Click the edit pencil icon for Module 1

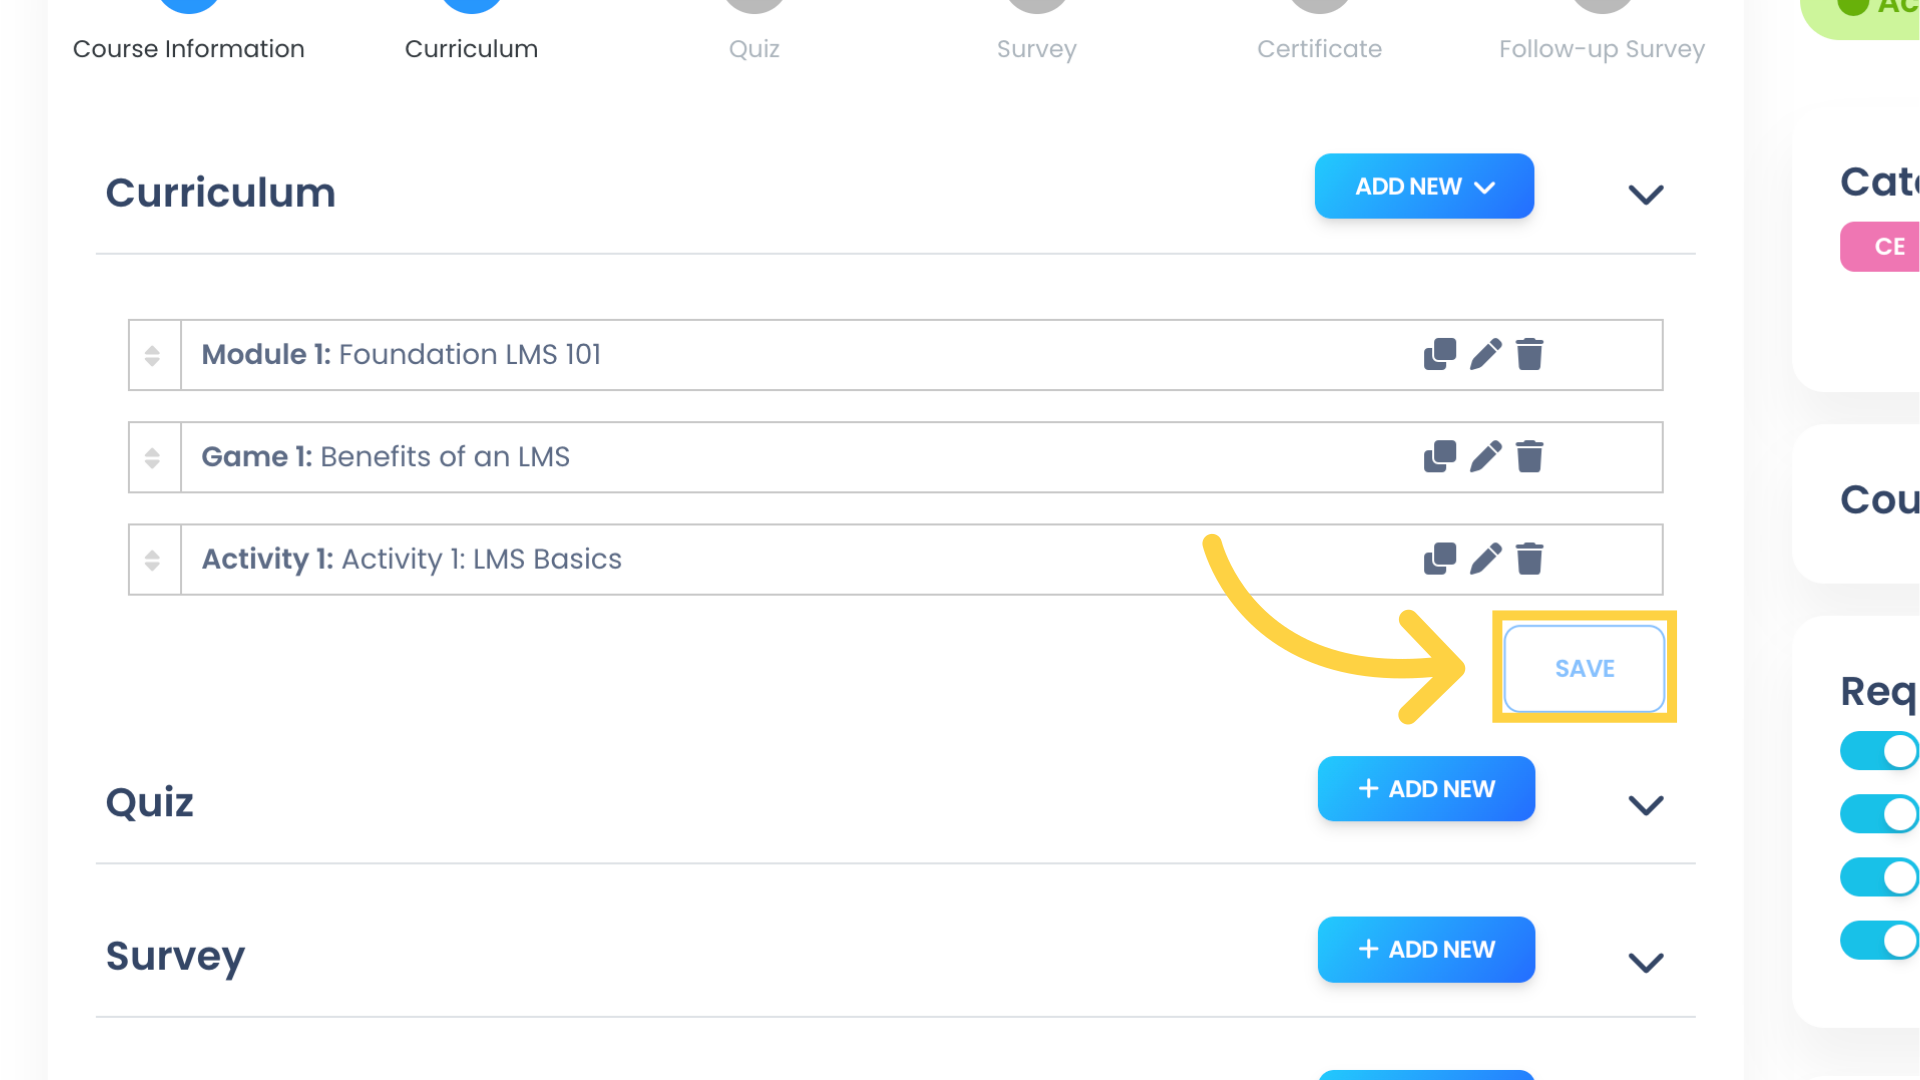[1485, 353]
